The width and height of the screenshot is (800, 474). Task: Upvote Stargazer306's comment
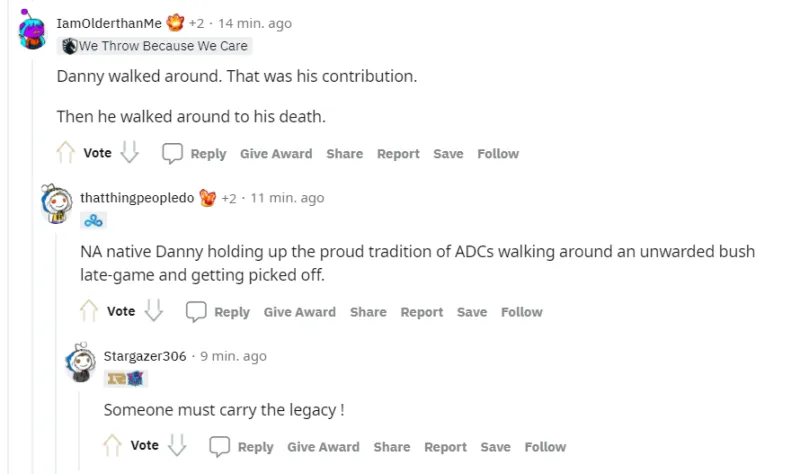pos(114,446)
